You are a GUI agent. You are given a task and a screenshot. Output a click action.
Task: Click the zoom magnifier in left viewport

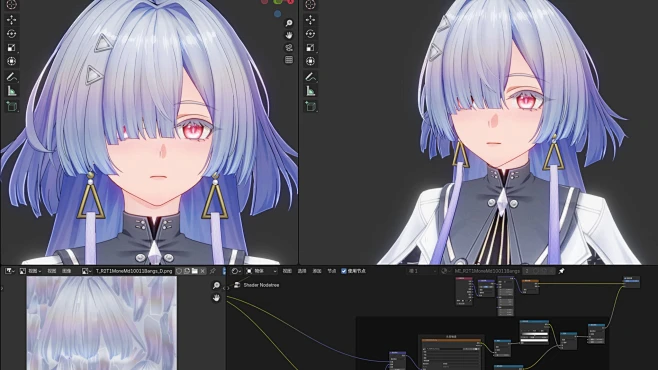pyautogui.click(x=289, y=23)
